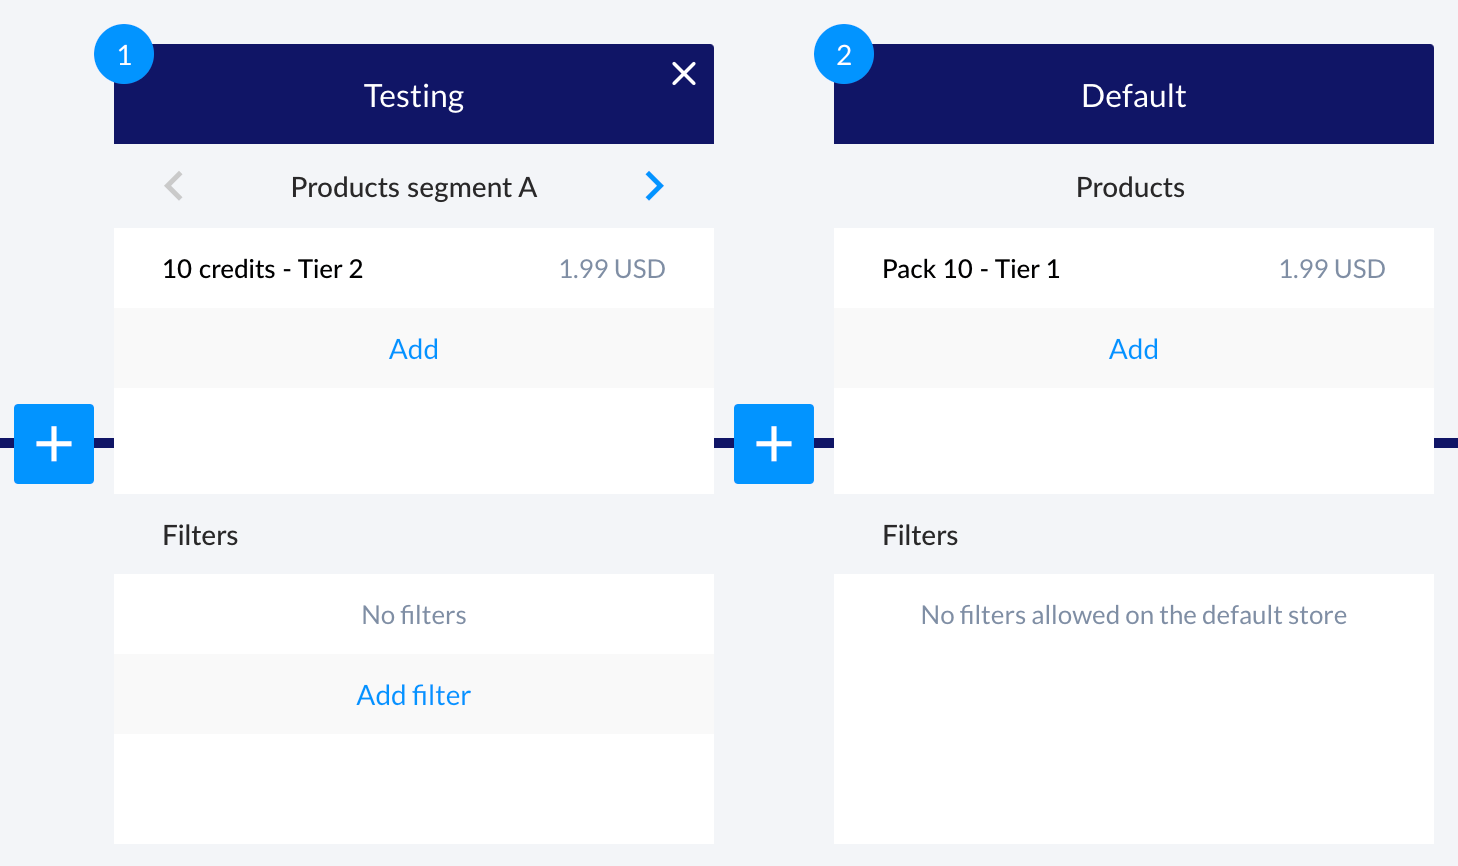This screenshot has height=866, width=1458.
Task: Click the number 1 store badge
Action: [124, 55]
